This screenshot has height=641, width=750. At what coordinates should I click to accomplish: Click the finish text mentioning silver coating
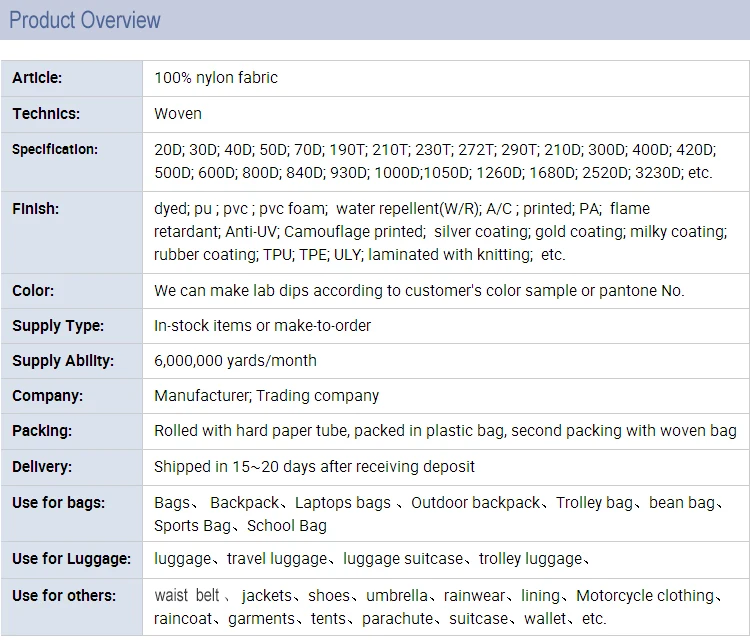click(440, 232)
